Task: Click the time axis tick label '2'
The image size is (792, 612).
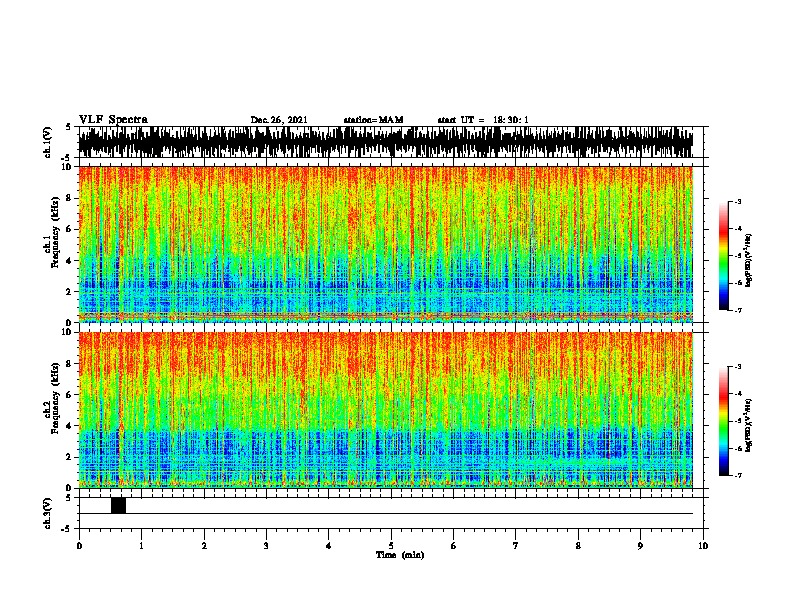Action: point(204,546)
